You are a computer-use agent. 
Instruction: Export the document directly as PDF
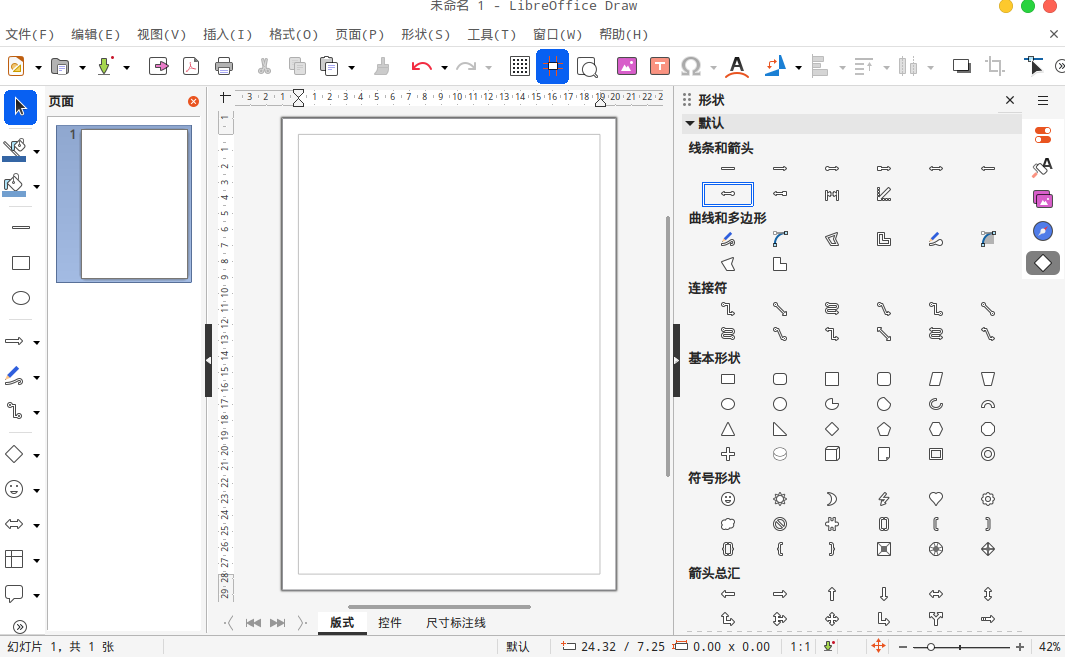pos(190,67)
